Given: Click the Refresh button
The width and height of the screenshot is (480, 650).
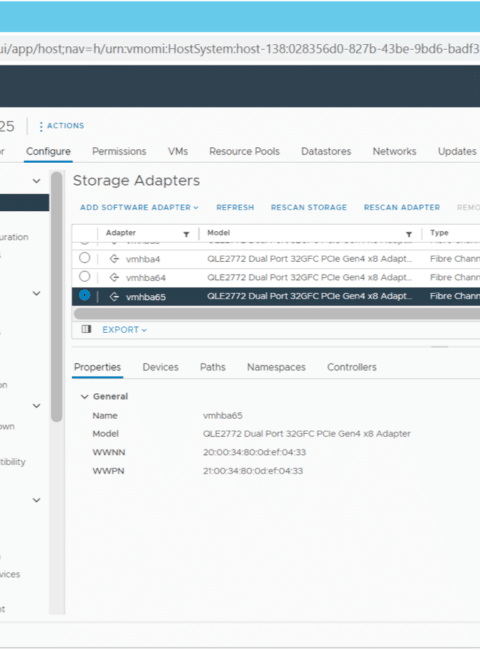Looking at the screenshot, I should coord(235,207).
